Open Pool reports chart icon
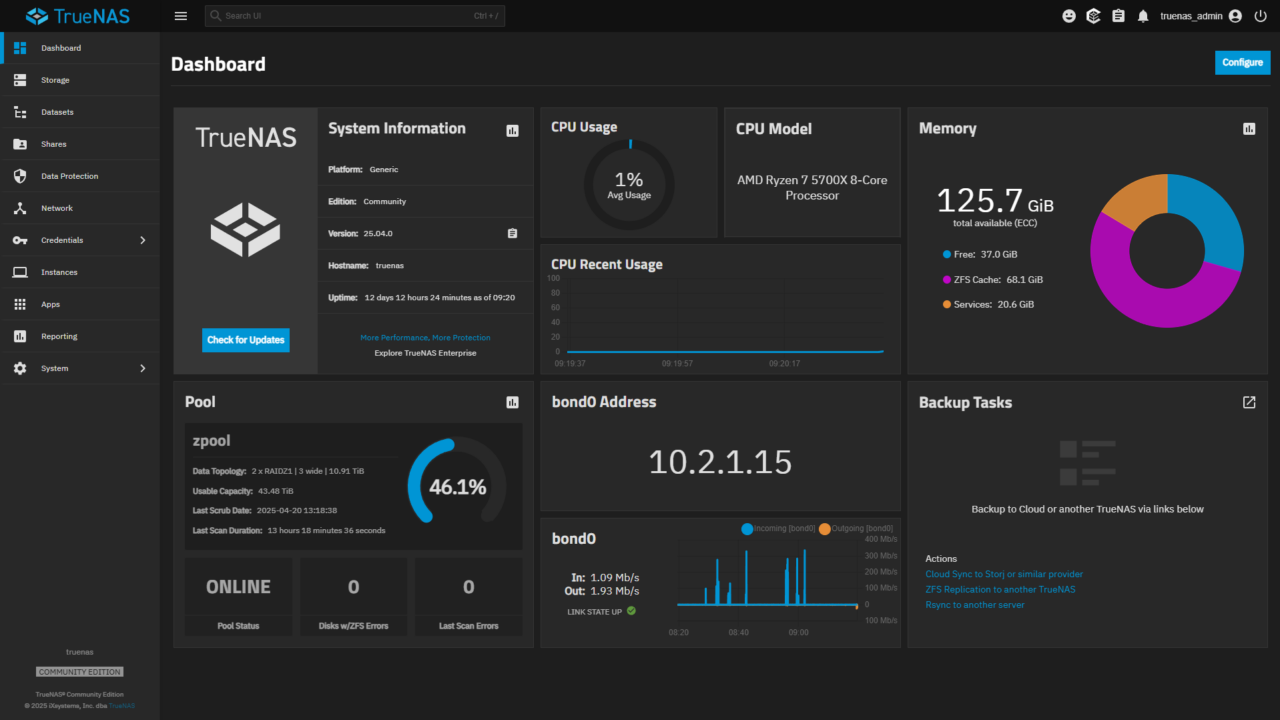The width and height of the screenshot is (1280, 720). coord(513,402)
